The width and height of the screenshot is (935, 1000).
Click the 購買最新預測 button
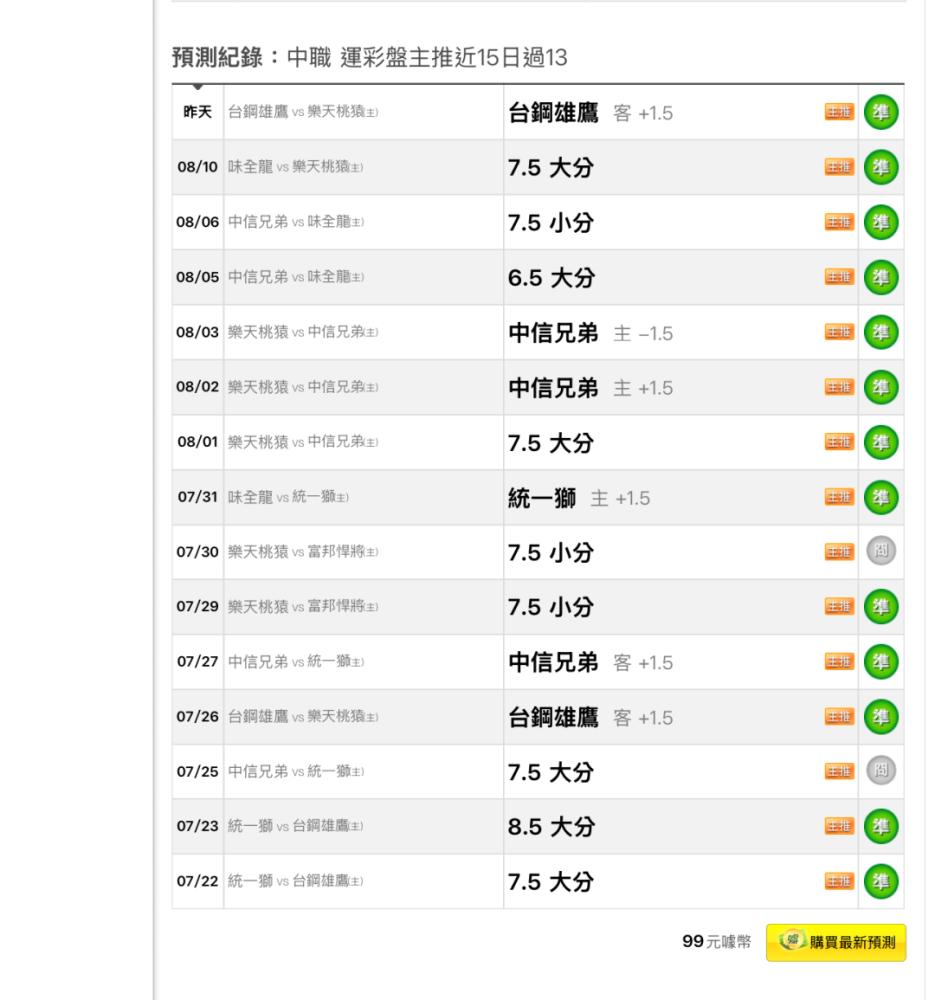click(836, 943)
